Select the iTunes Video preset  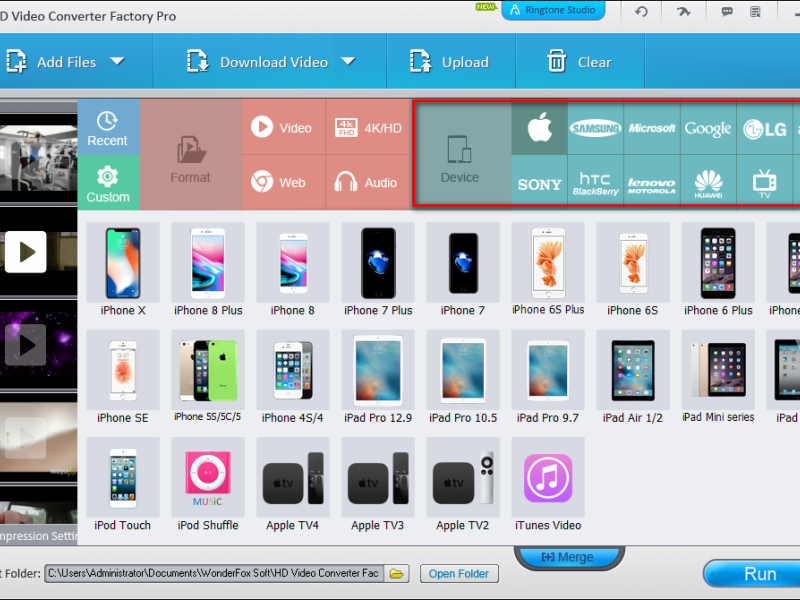tap(548, 485)
